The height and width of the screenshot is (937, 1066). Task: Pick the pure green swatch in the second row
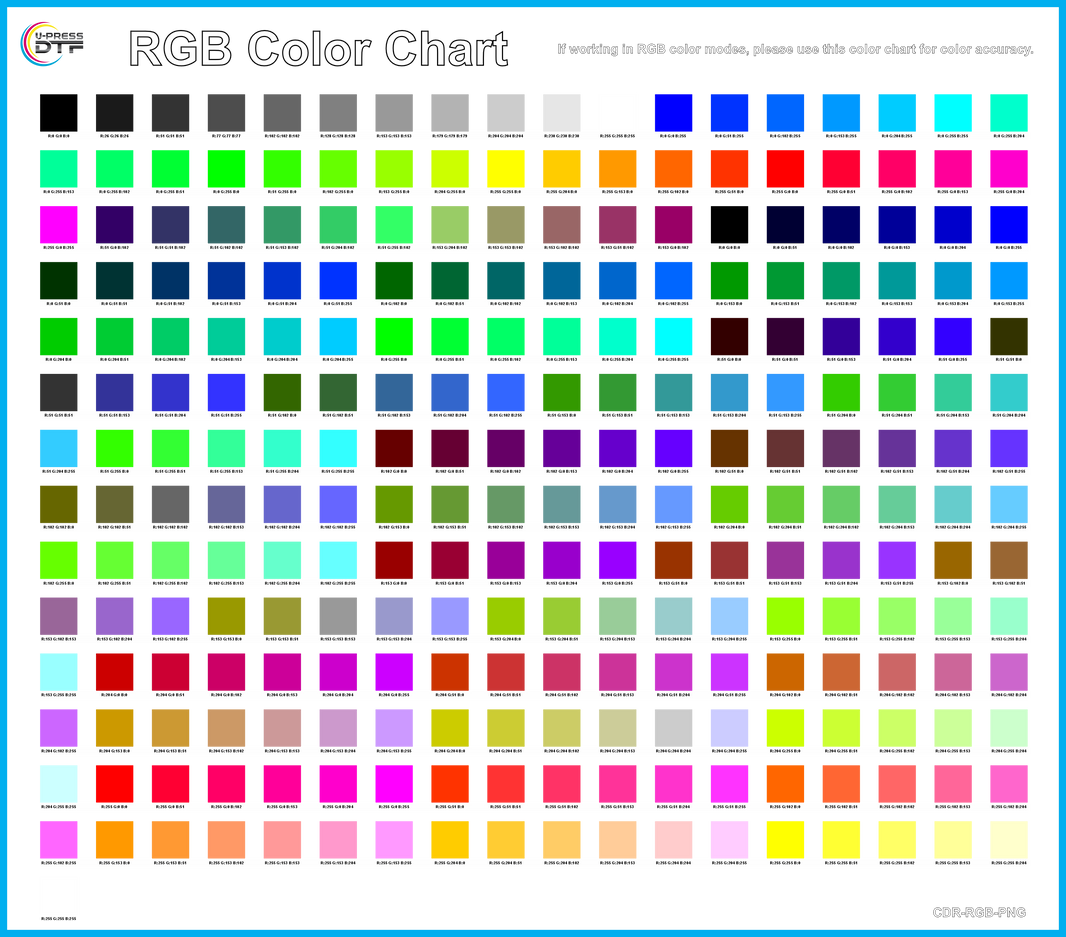[x=226, y=166]
